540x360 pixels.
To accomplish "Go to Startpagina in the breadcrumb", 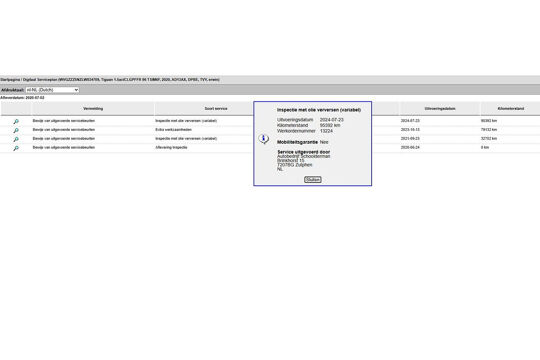I will (10, 80).
